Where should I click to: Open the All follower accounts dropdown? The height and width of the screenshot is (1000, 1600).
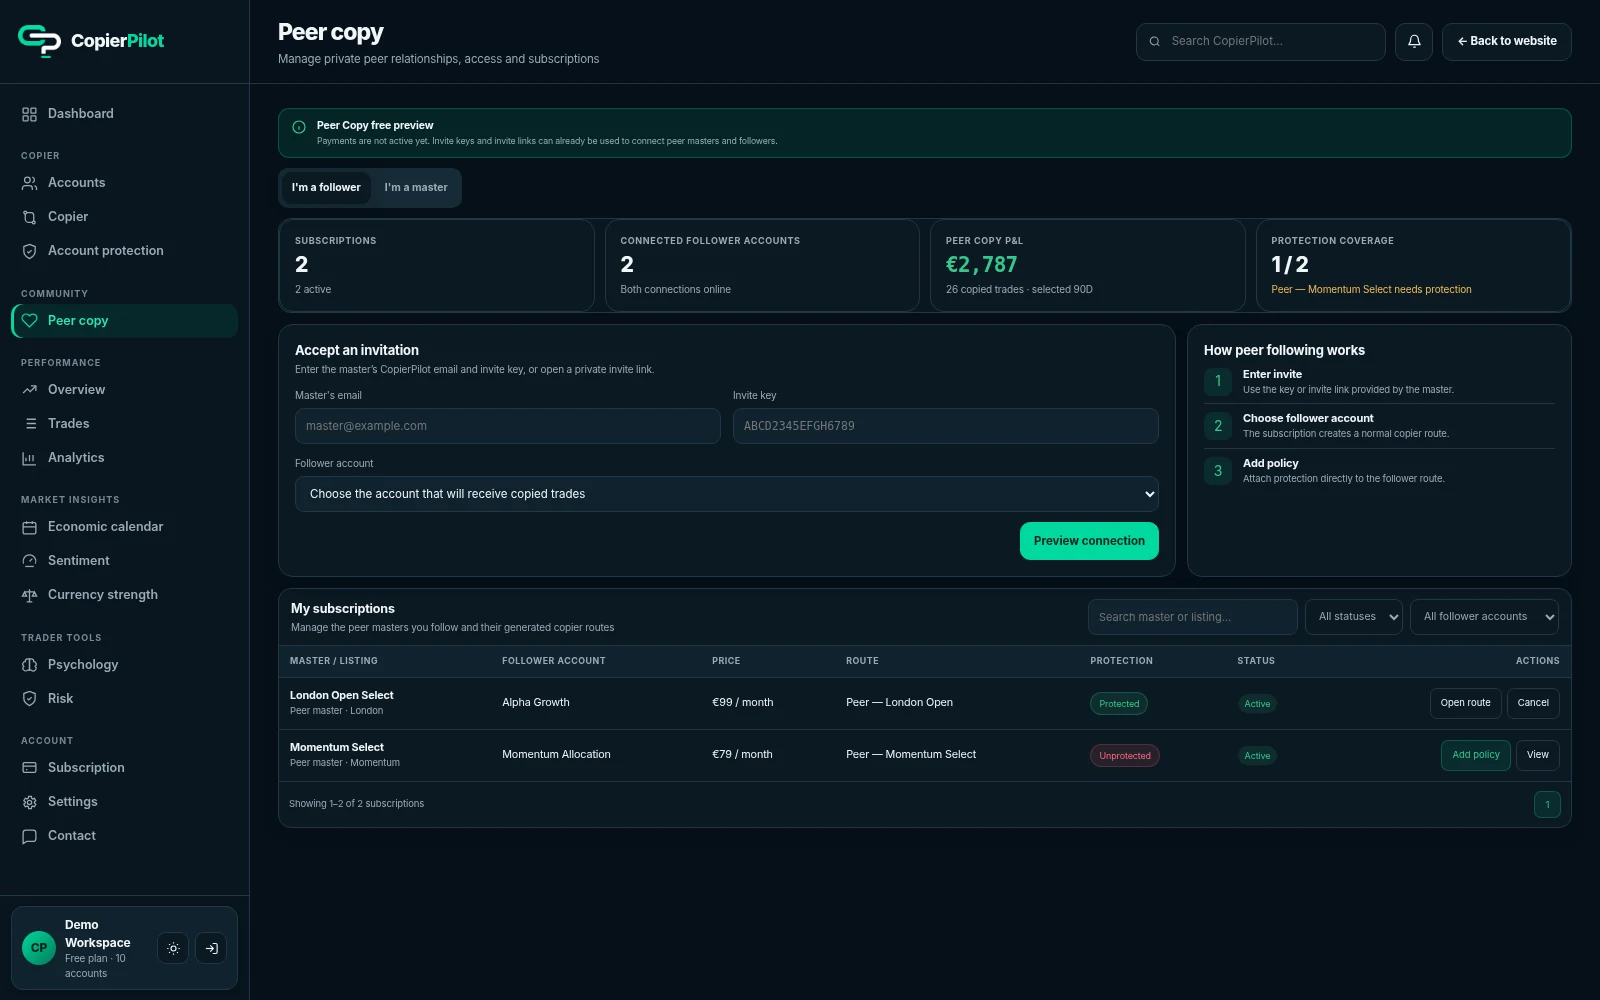(1484, 617)
